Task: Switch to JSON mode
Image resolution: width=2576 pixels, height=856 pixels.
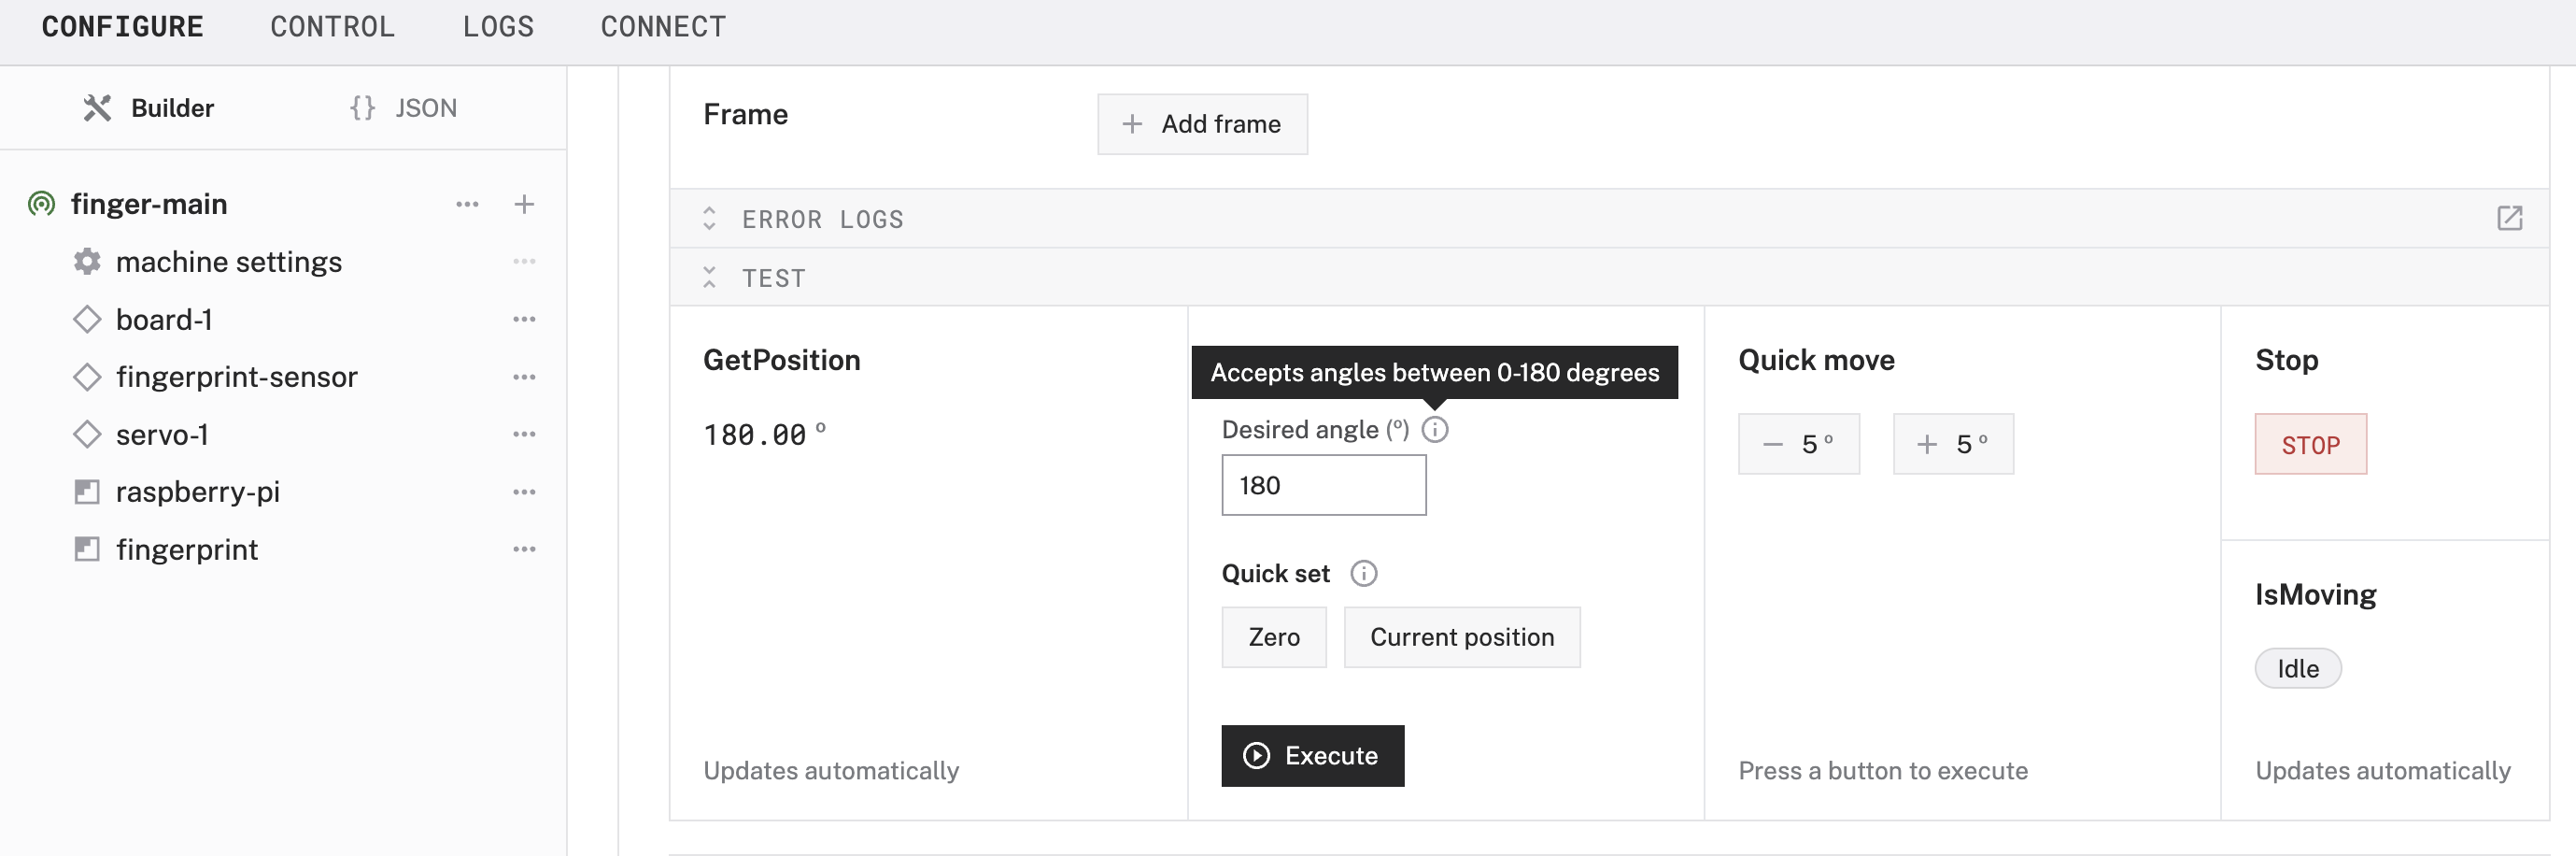Action: [x=403, y=108]
